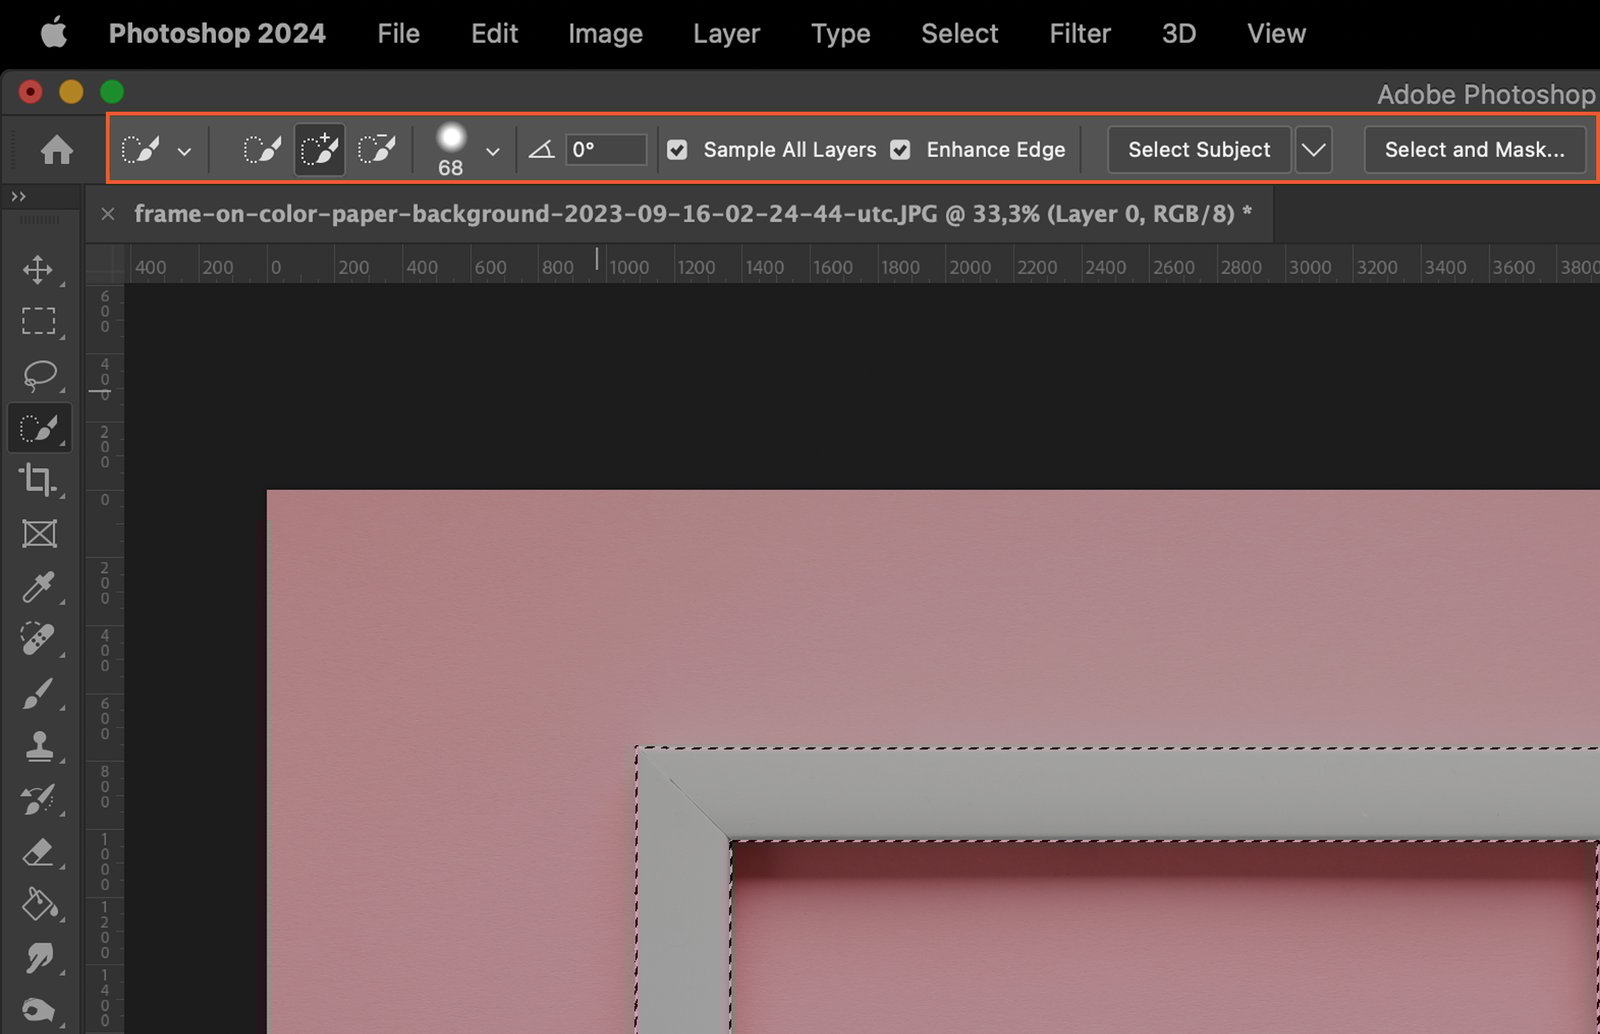Activate New selection mode
The height and width of the screenshot is (1034, 1600).
pos(262,150)
